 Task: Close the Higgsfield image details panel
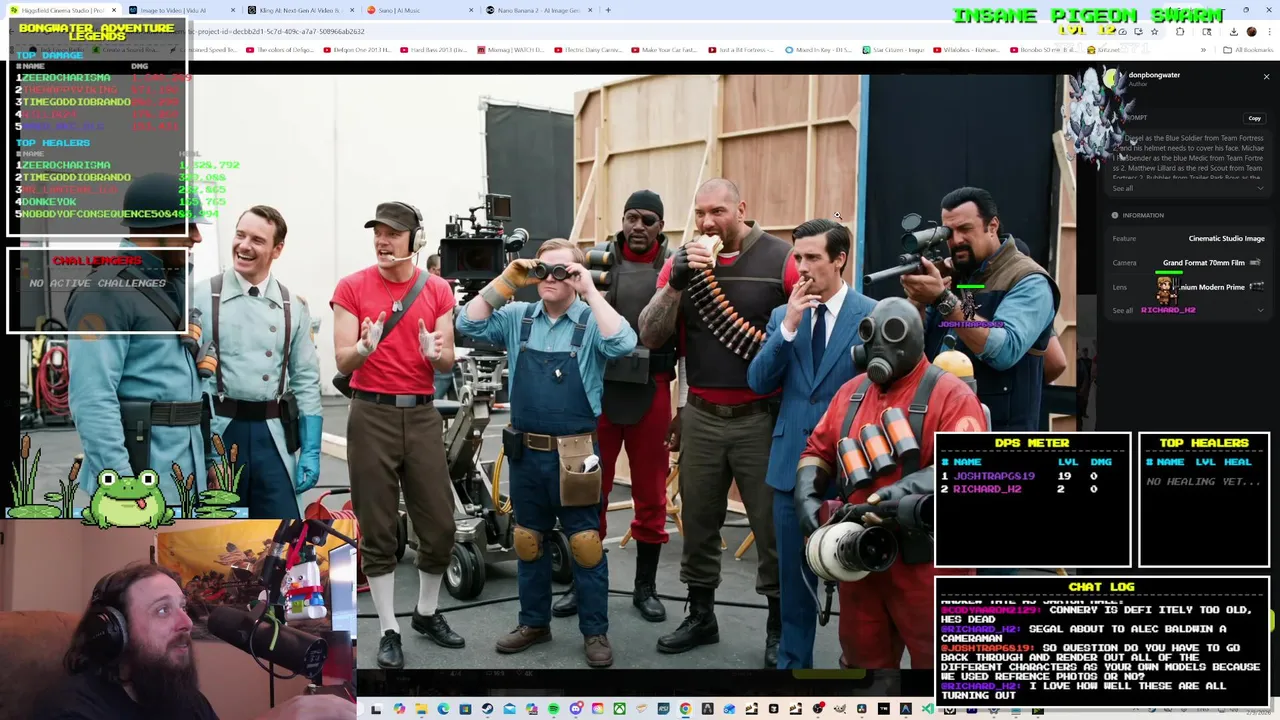1266,77
